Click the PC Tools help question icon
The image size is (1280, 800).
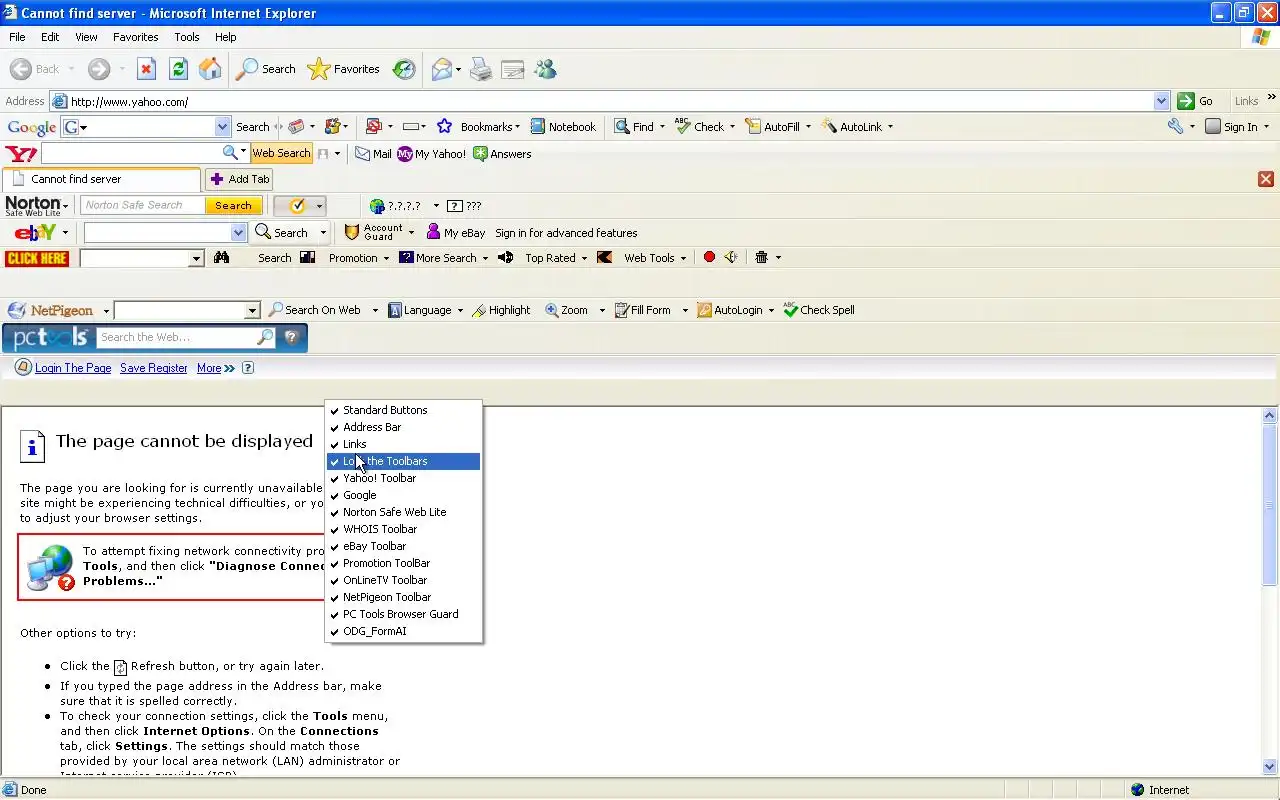(291, 338)
